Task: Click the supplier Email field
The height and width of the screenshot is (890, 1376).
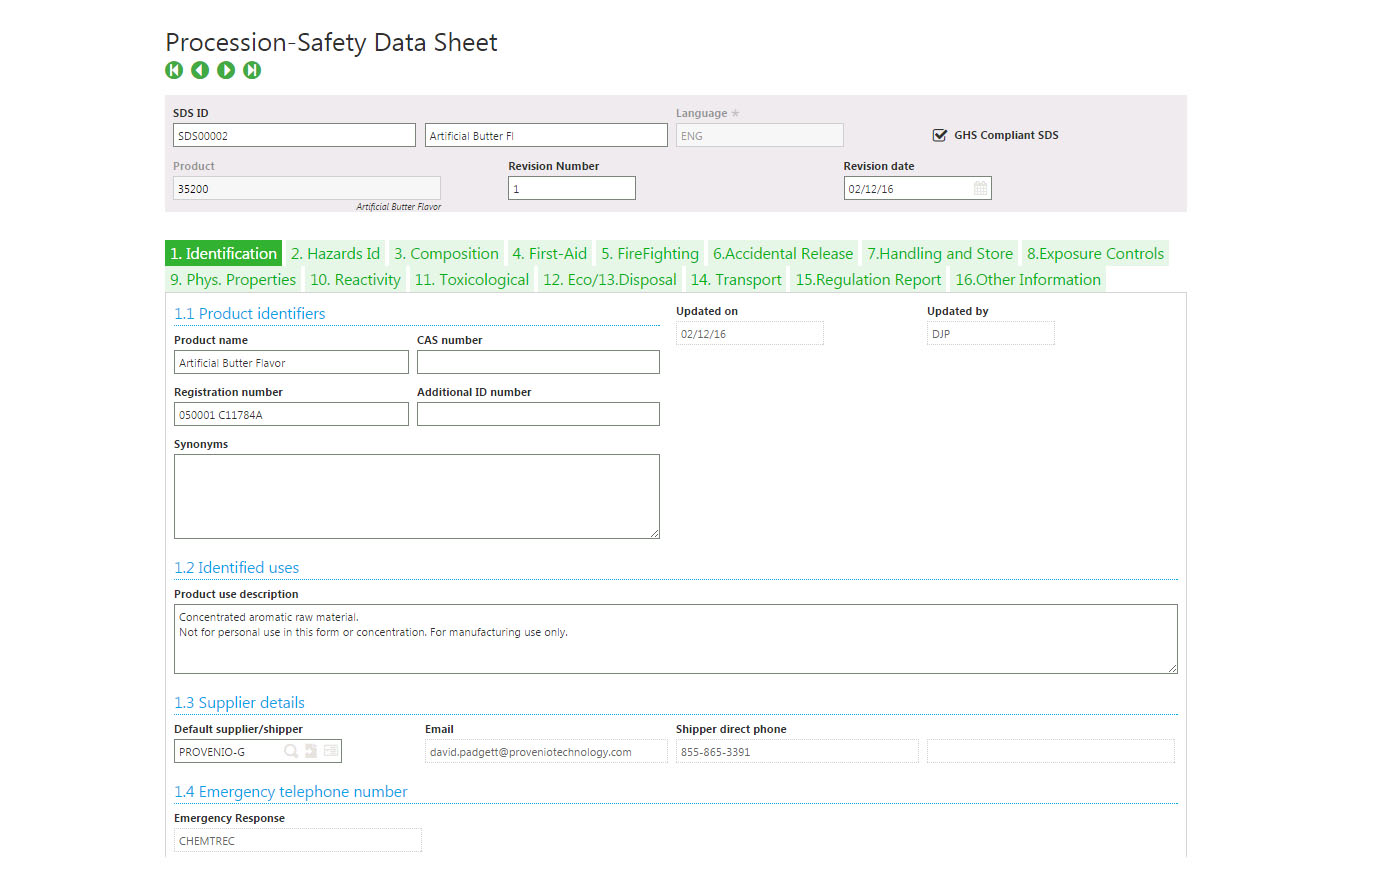Action: [x=546, y=751]
